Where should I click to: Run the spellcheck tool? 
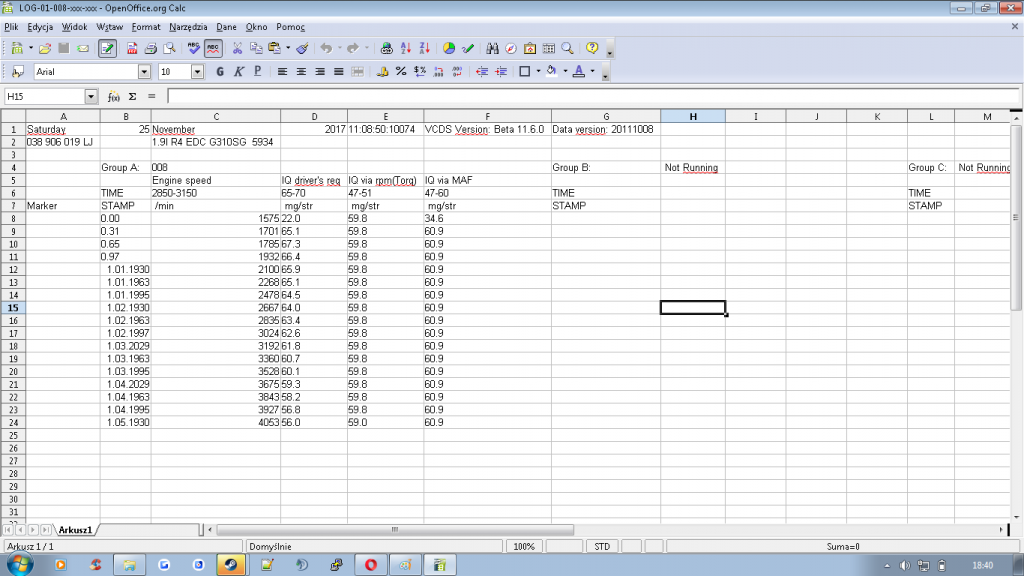[x=193, y=48]
